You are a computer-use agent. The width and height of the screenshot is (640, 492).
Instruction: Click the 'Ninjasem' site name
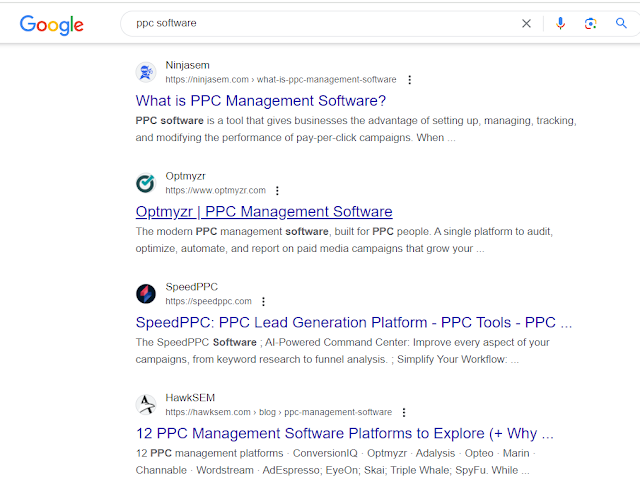pyautogui.click(x=187, y=65)
